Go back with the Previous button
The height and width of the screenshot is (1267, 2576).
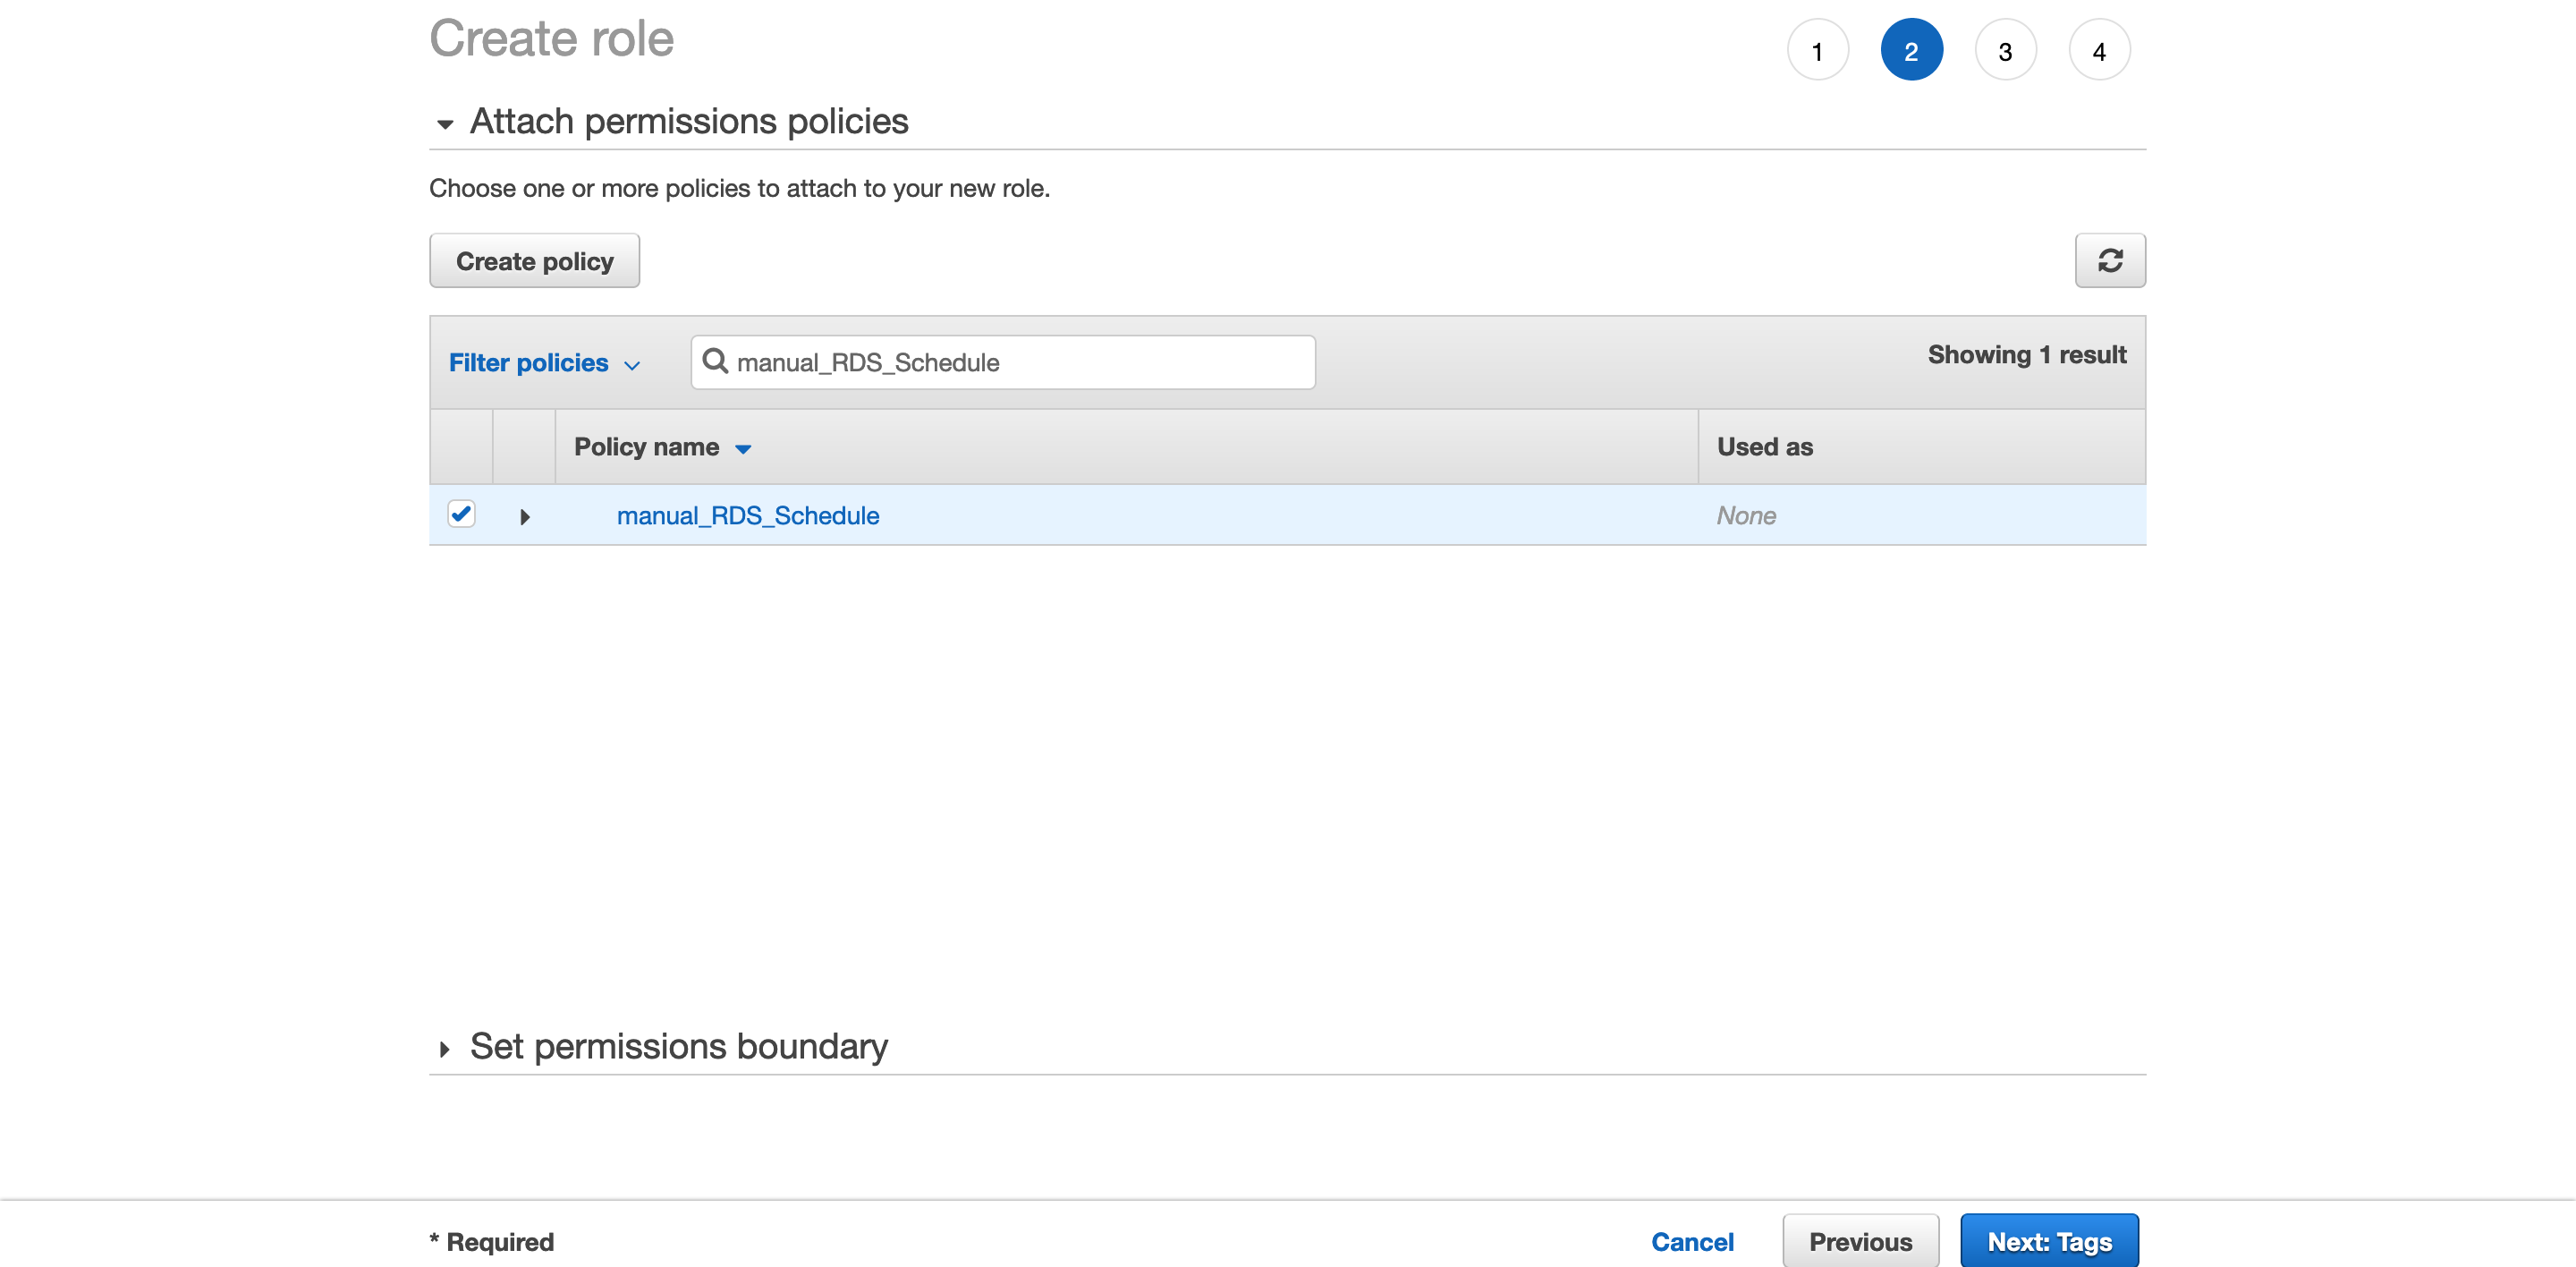(x=1860, y=1241)
